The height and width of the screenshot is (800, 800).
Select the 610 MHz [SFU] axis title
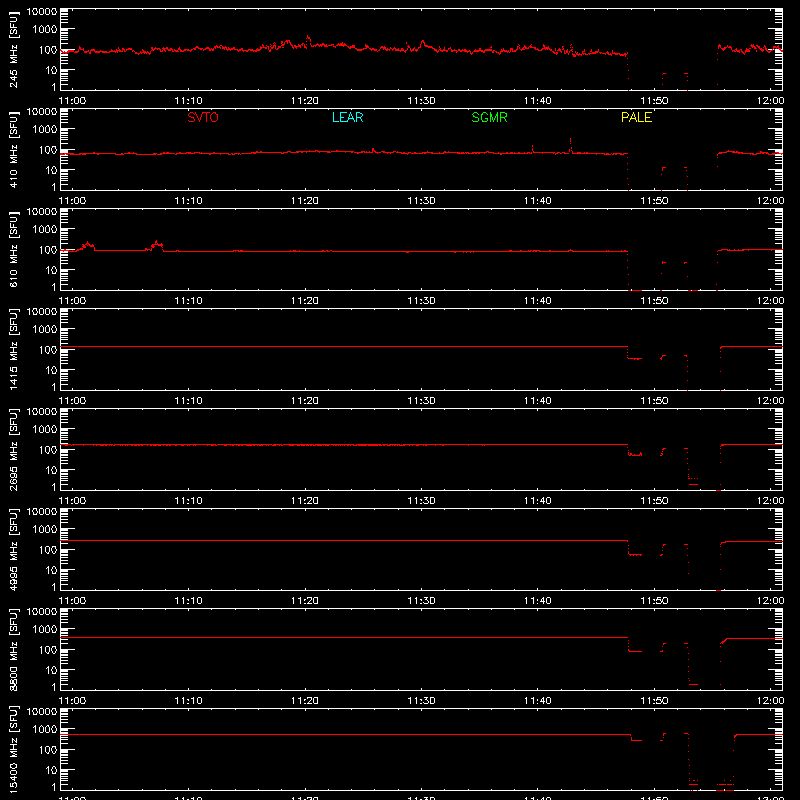click(x=13, y=249)
